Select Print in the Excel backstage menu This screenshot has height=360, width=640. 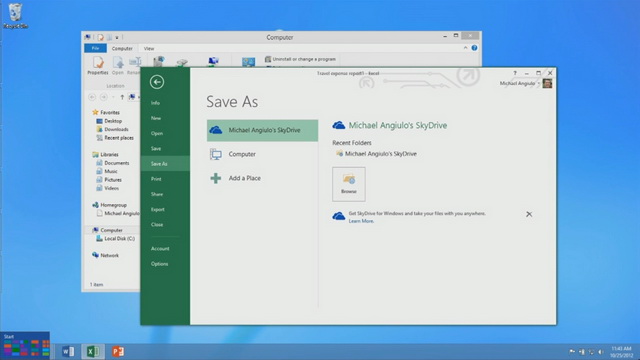pos(156,179)
